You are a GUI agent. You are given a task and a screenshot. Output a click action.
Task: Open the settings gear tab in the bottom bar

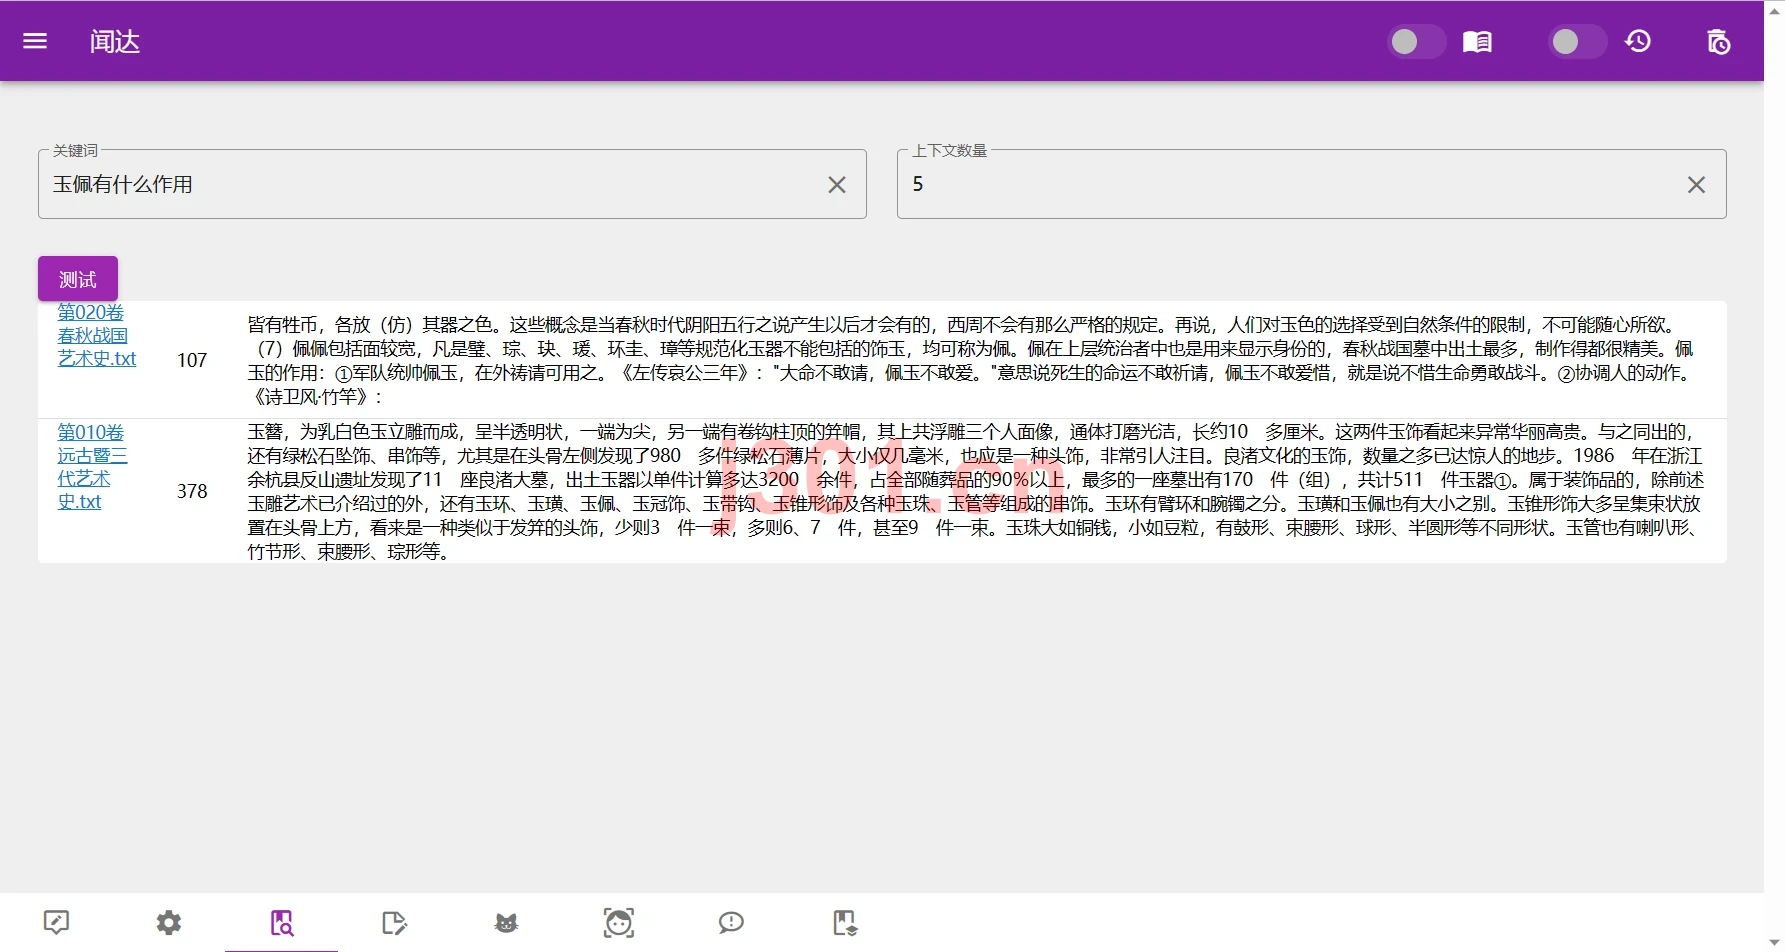pyautogui.click(x=169, y=922)
